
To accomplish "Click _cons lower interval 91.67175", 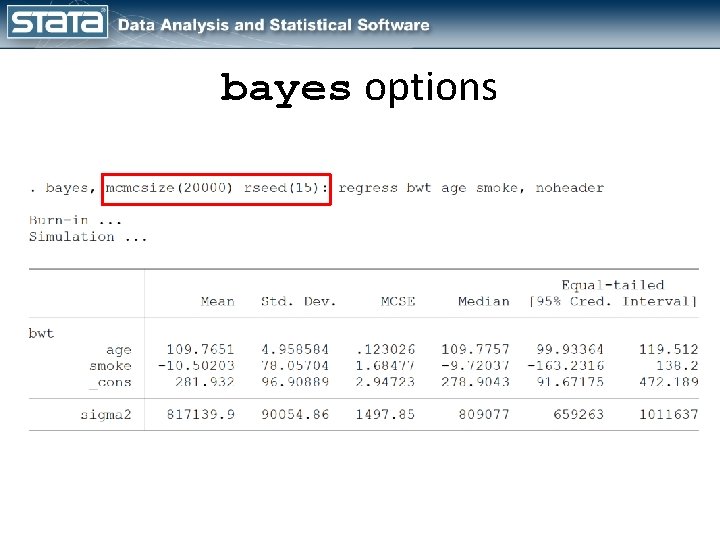I will point(570,382).
